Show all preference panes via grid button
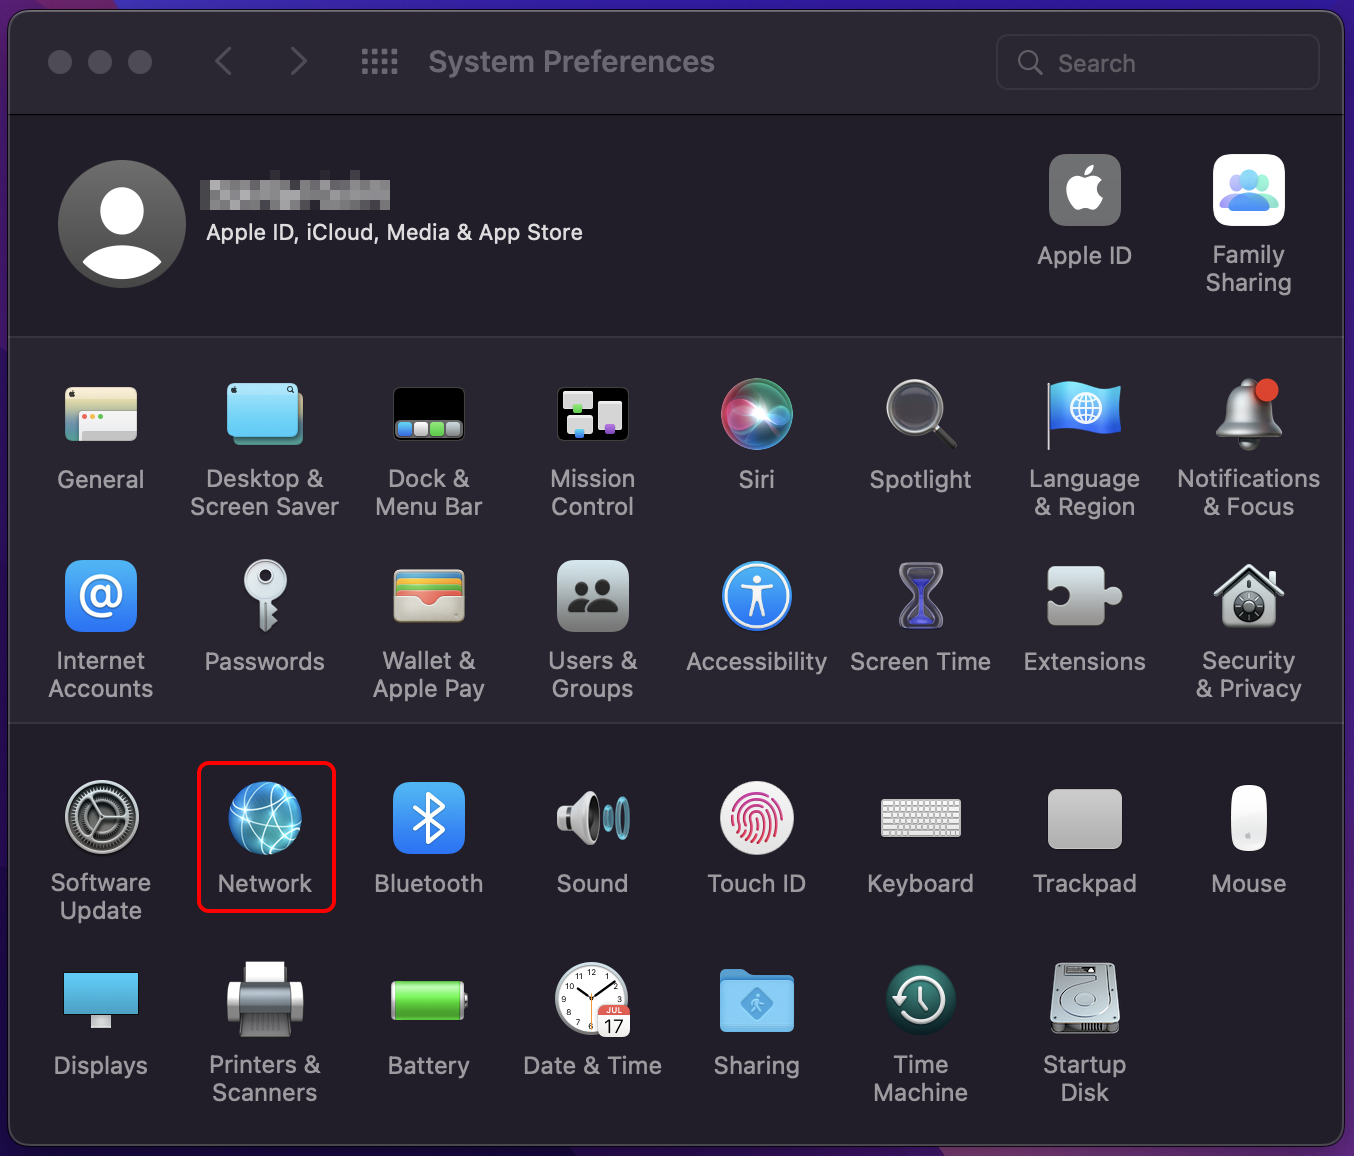The width and height of the screenshot is (1354, 1156). click(x=379, y=61)
